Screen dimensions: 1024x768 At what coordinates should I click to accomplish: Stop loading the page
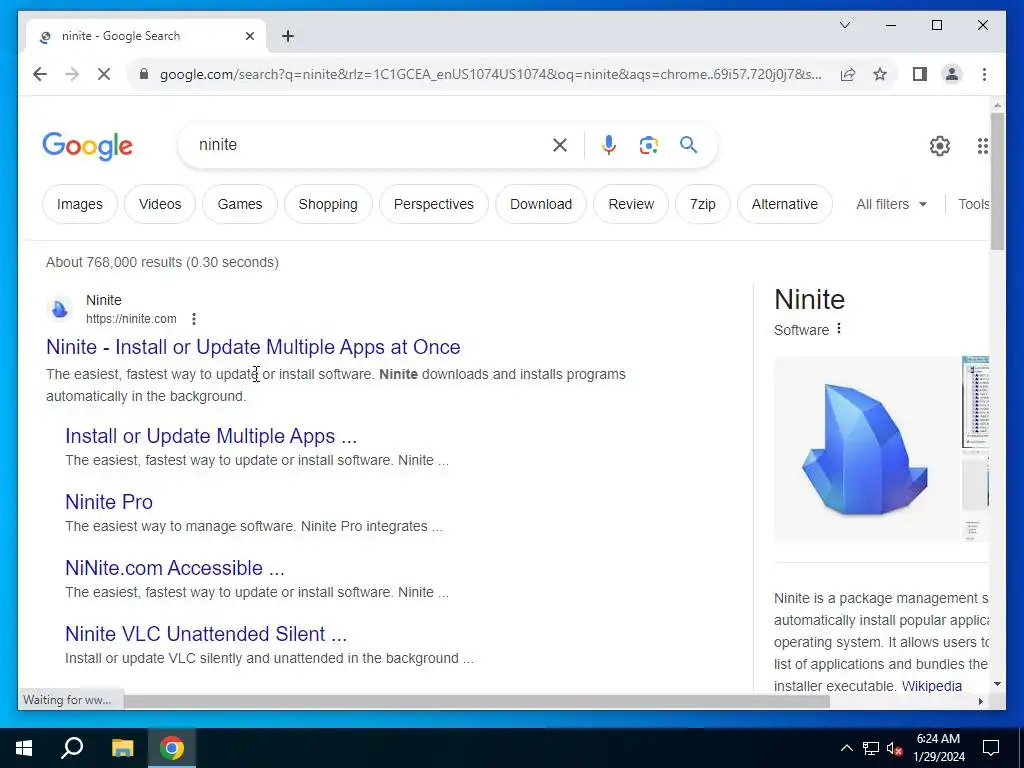104,74
